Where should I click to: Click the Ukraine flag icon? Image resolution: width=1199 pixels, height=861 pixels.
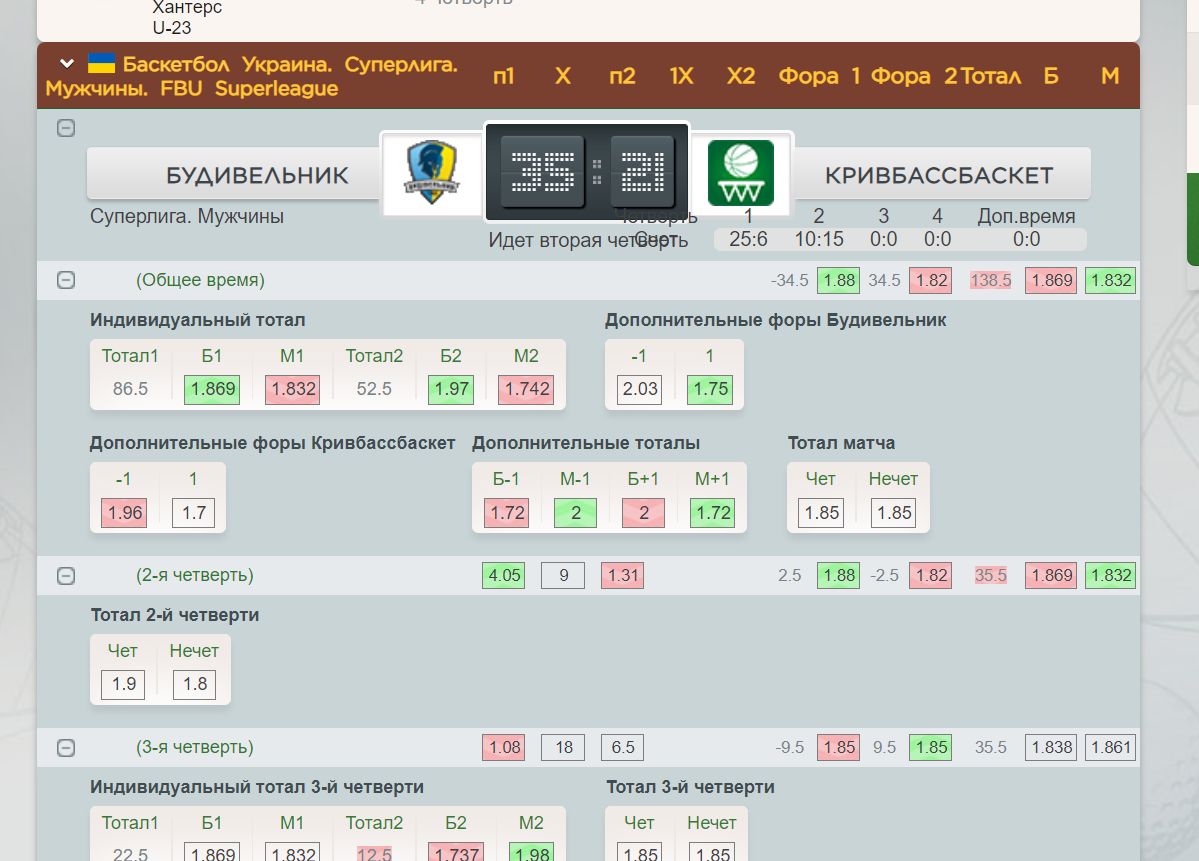pos(102,63)
